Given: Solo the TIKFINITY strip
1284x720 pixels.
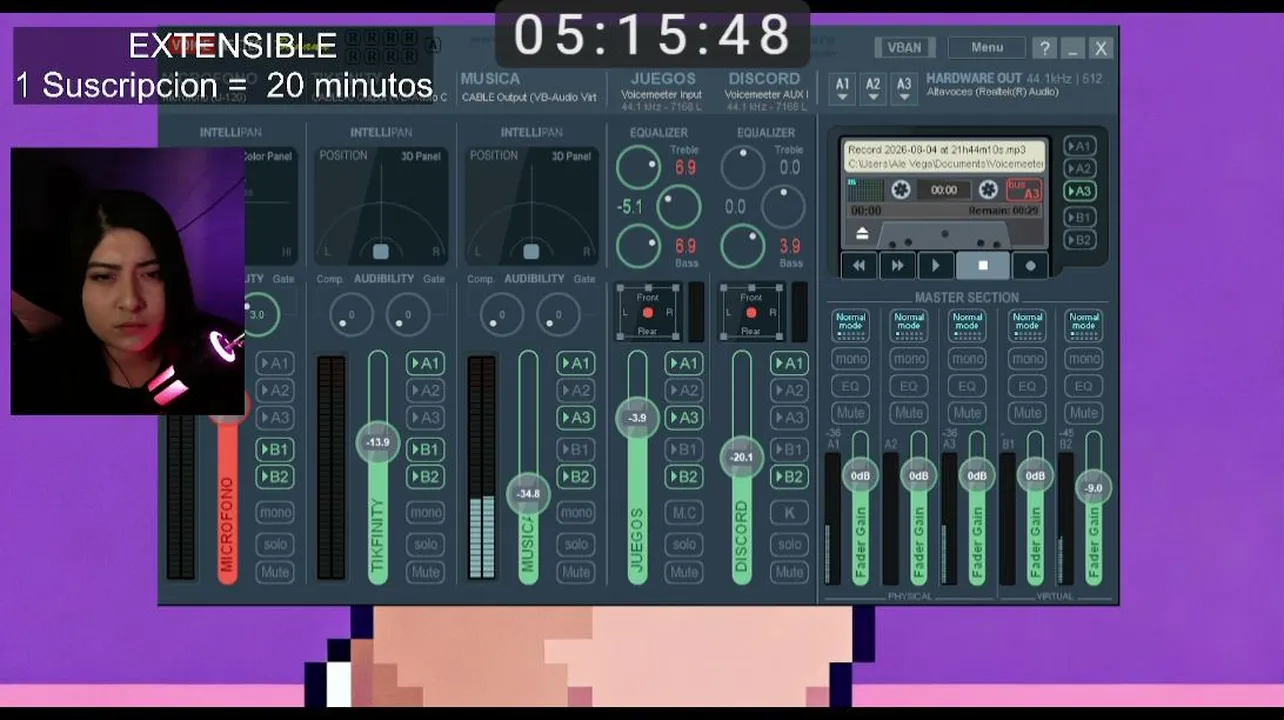Looking at the screenshot, I should pyautogui.click(x=425, y=544).
